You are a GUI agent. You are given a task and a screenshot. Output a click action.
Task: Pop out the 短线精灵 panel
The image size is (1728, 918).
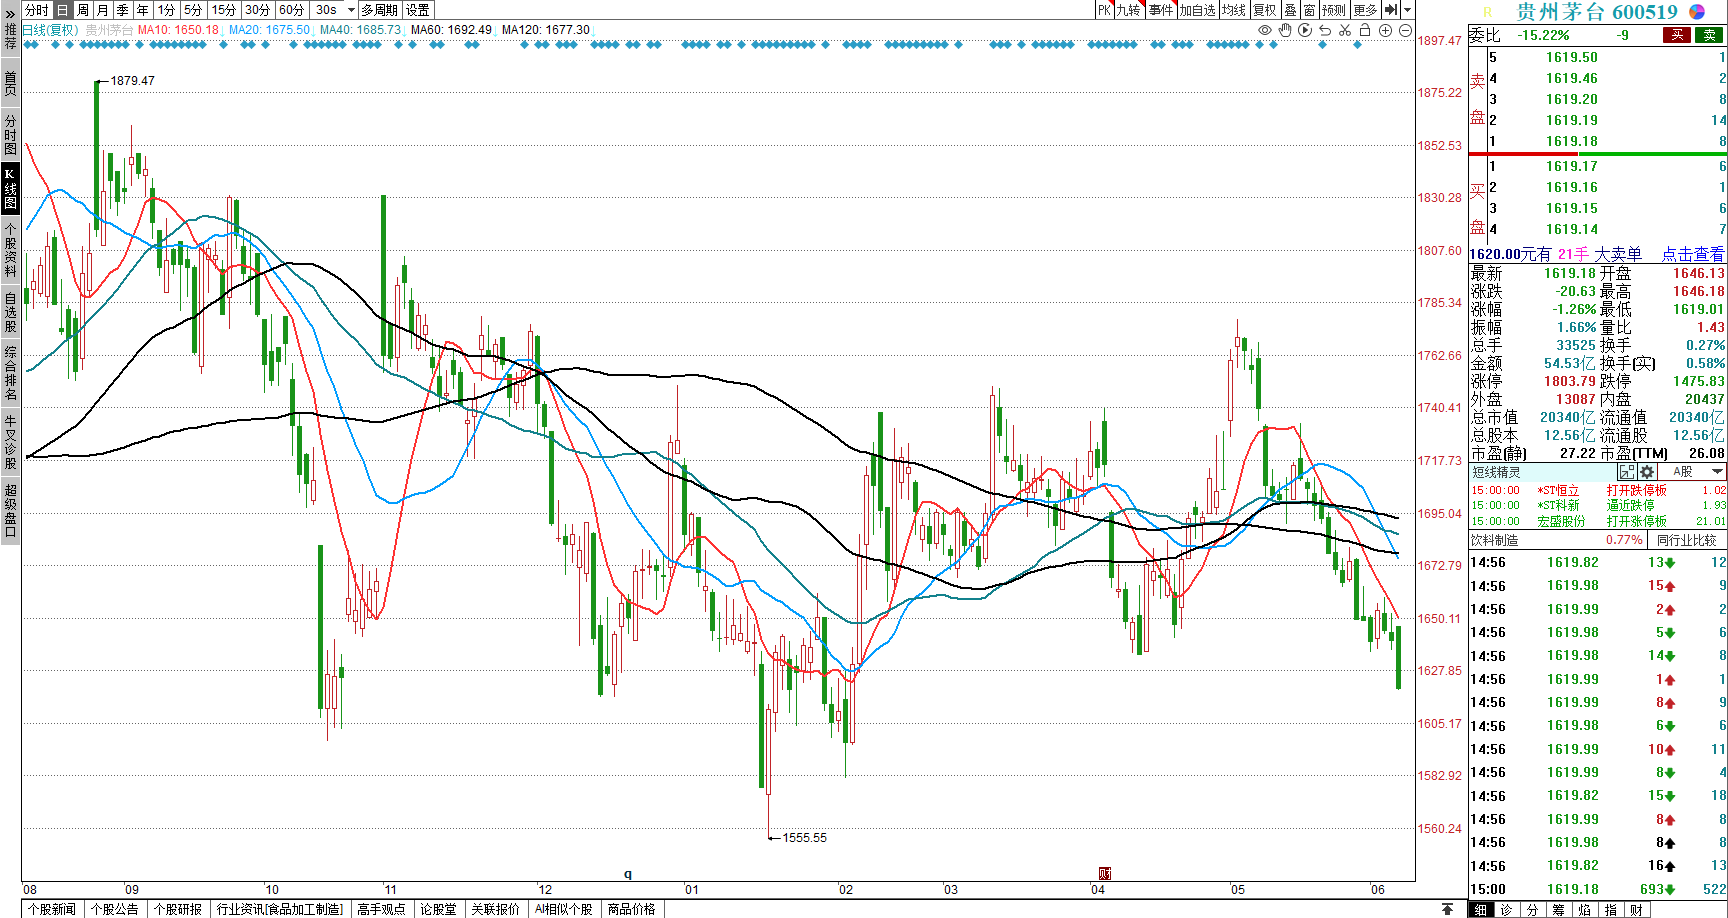(x=1627, y=472)
